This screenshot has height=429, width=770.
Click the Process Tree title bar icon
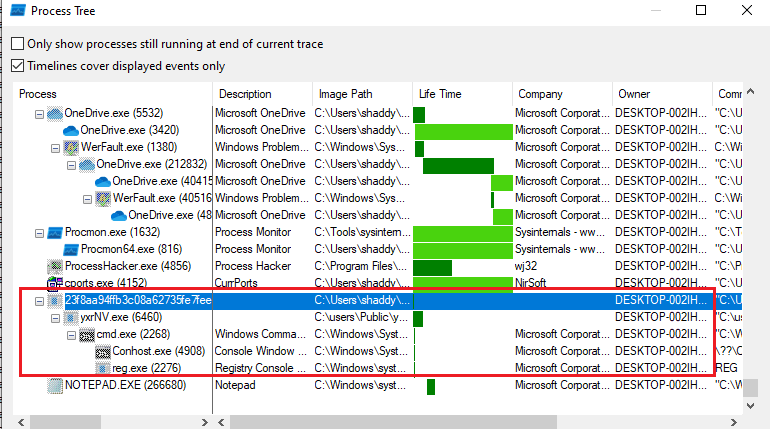[x=18, y=10]
